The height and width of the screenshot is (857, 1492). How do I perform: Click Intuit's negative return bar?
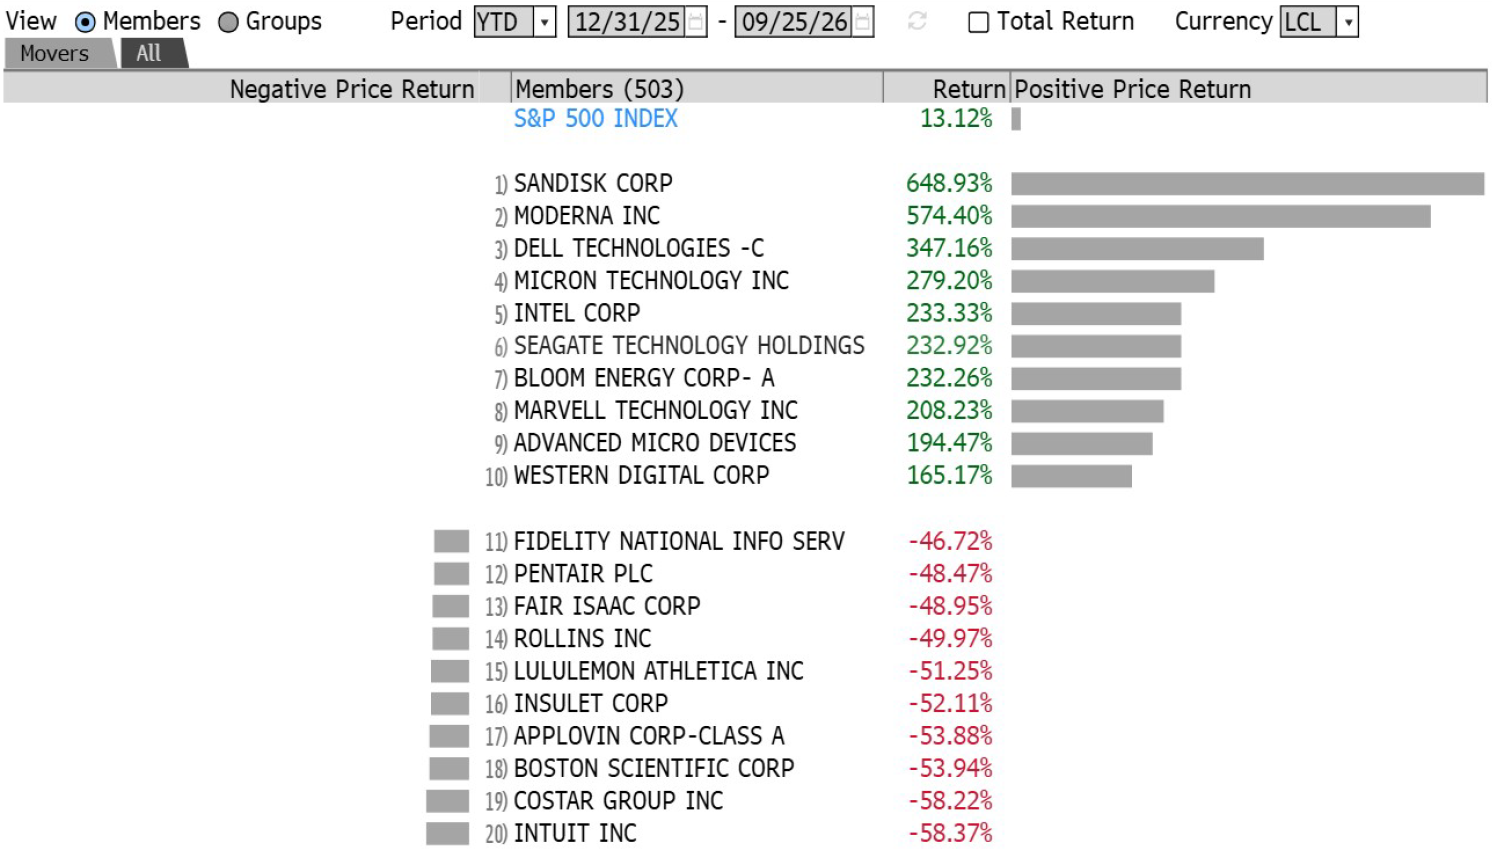448,833
